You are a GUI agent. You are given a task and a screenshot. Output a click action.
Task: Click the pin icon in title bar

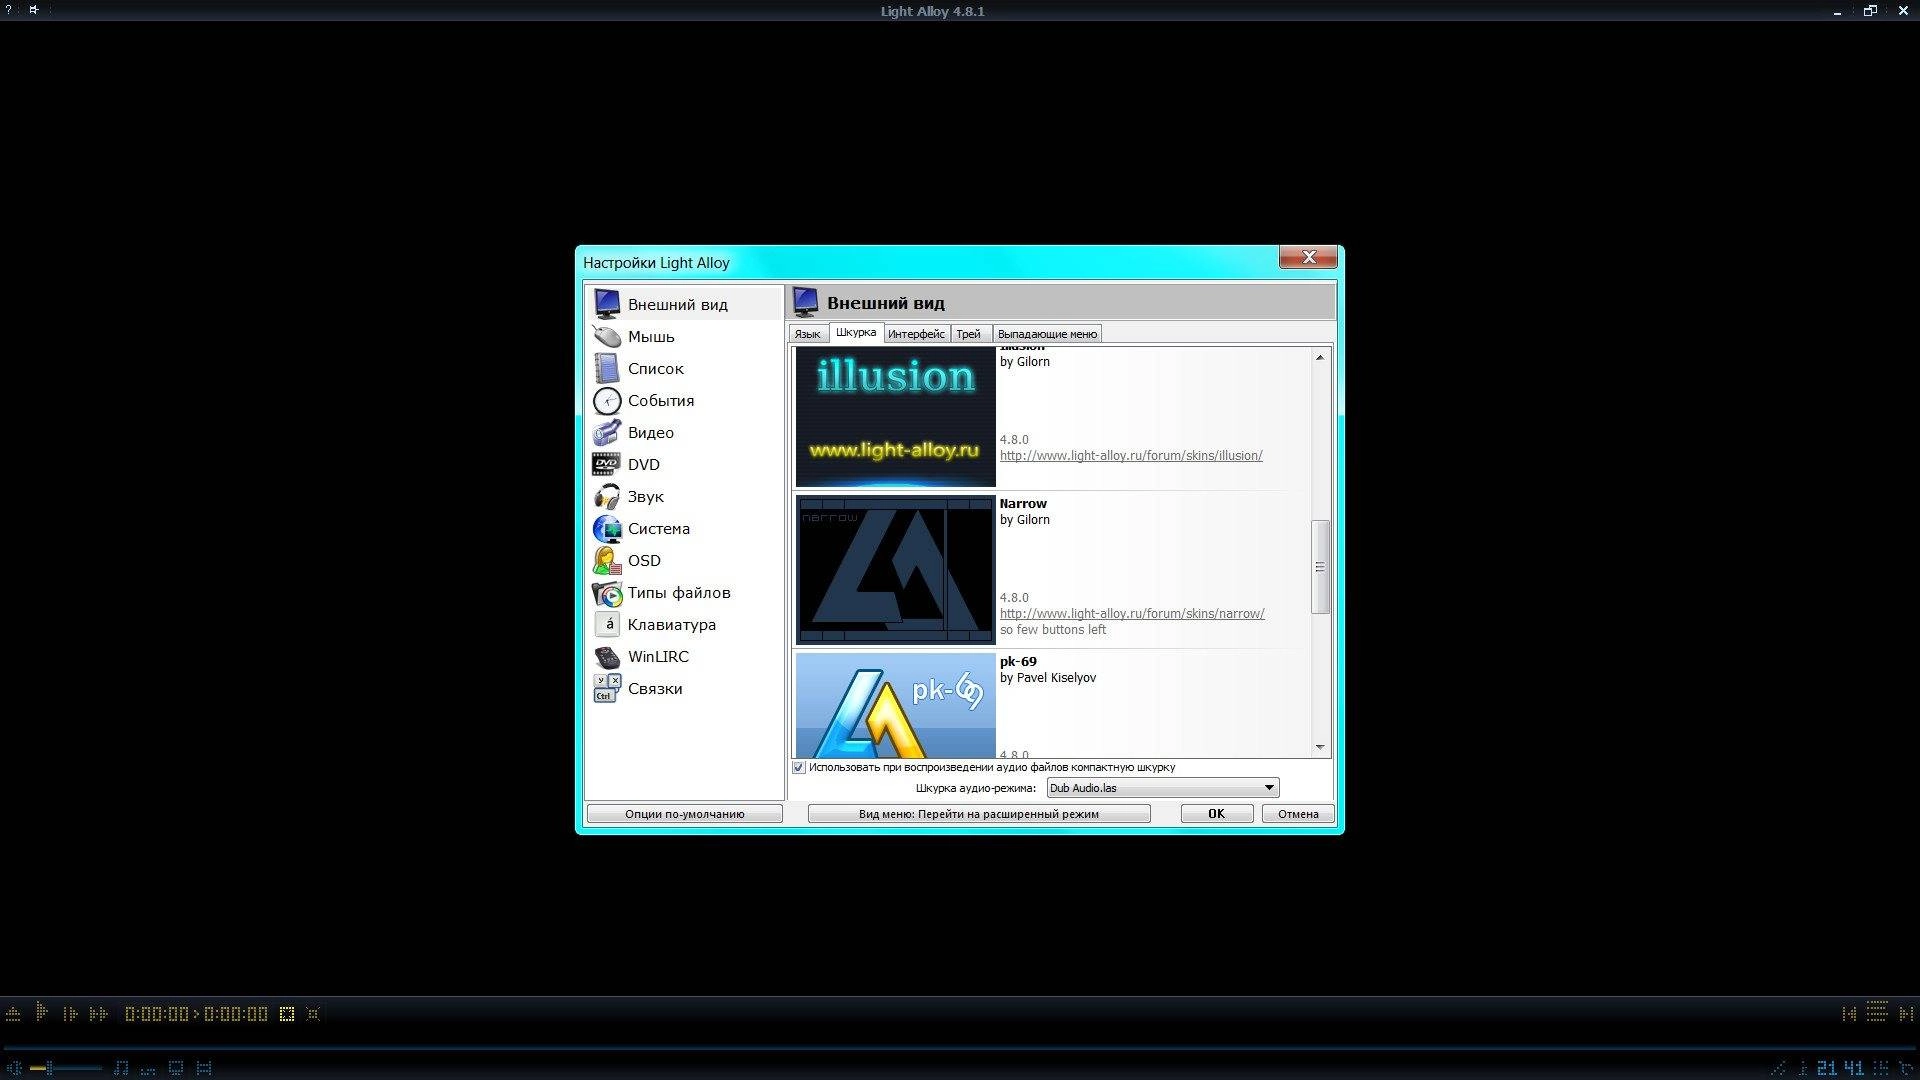[x=33, y=10]
